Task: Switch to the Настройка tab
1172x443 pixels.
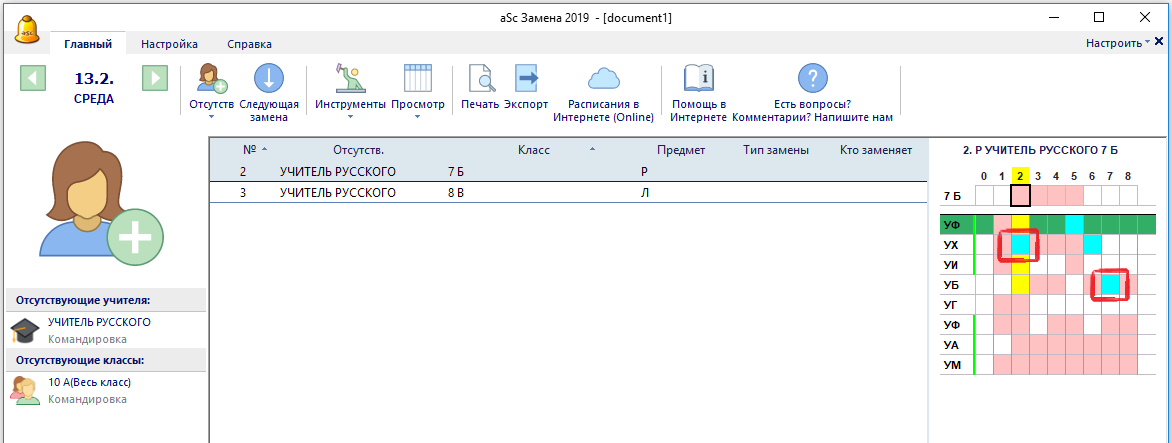Action: (169, 44)
